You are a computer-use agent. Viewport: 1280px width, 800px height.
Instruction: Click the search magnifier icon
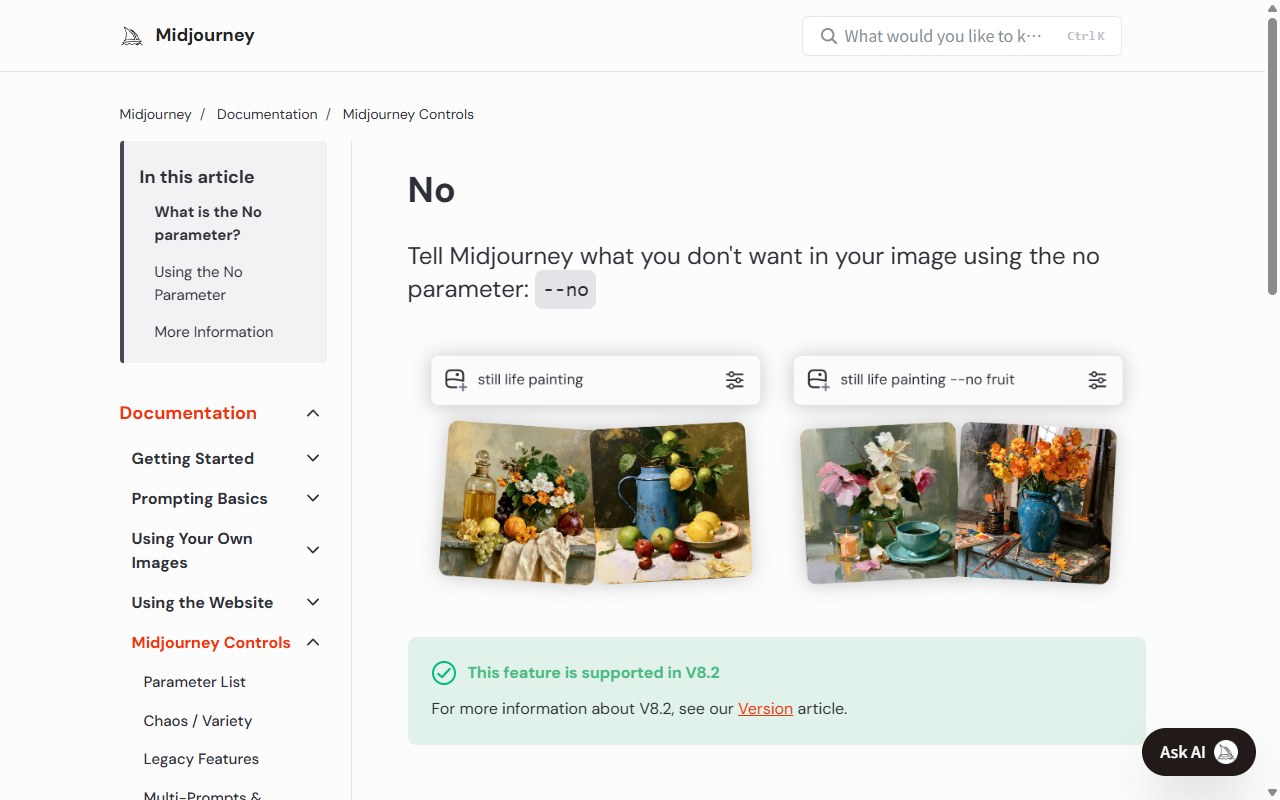tap(828, 36)
